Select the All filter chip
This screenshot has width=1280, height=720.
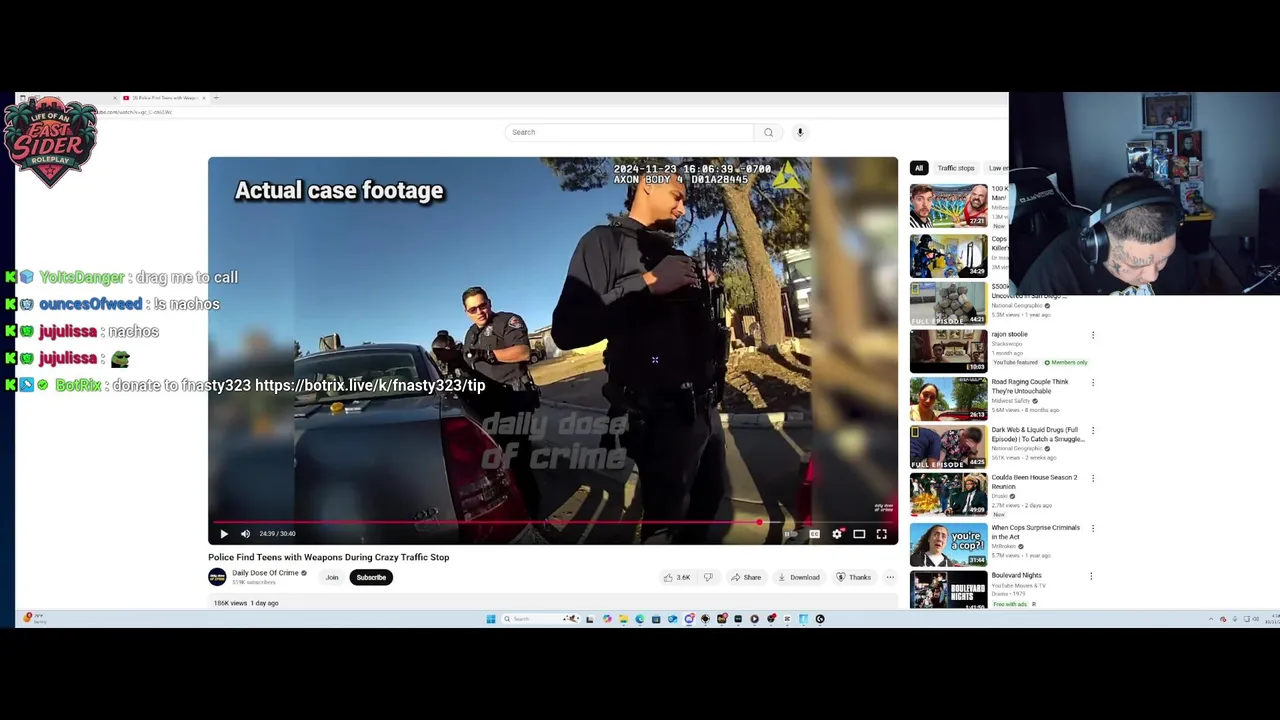point(919,168)
